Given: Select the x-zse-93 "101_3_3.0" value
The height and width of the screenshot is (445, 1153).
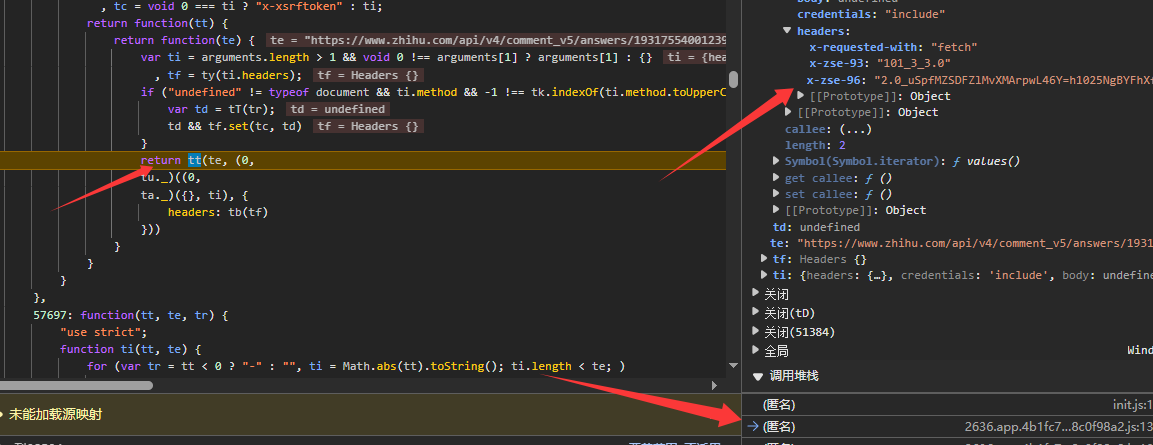Looking at the screenshot, I should click(912, 63).
